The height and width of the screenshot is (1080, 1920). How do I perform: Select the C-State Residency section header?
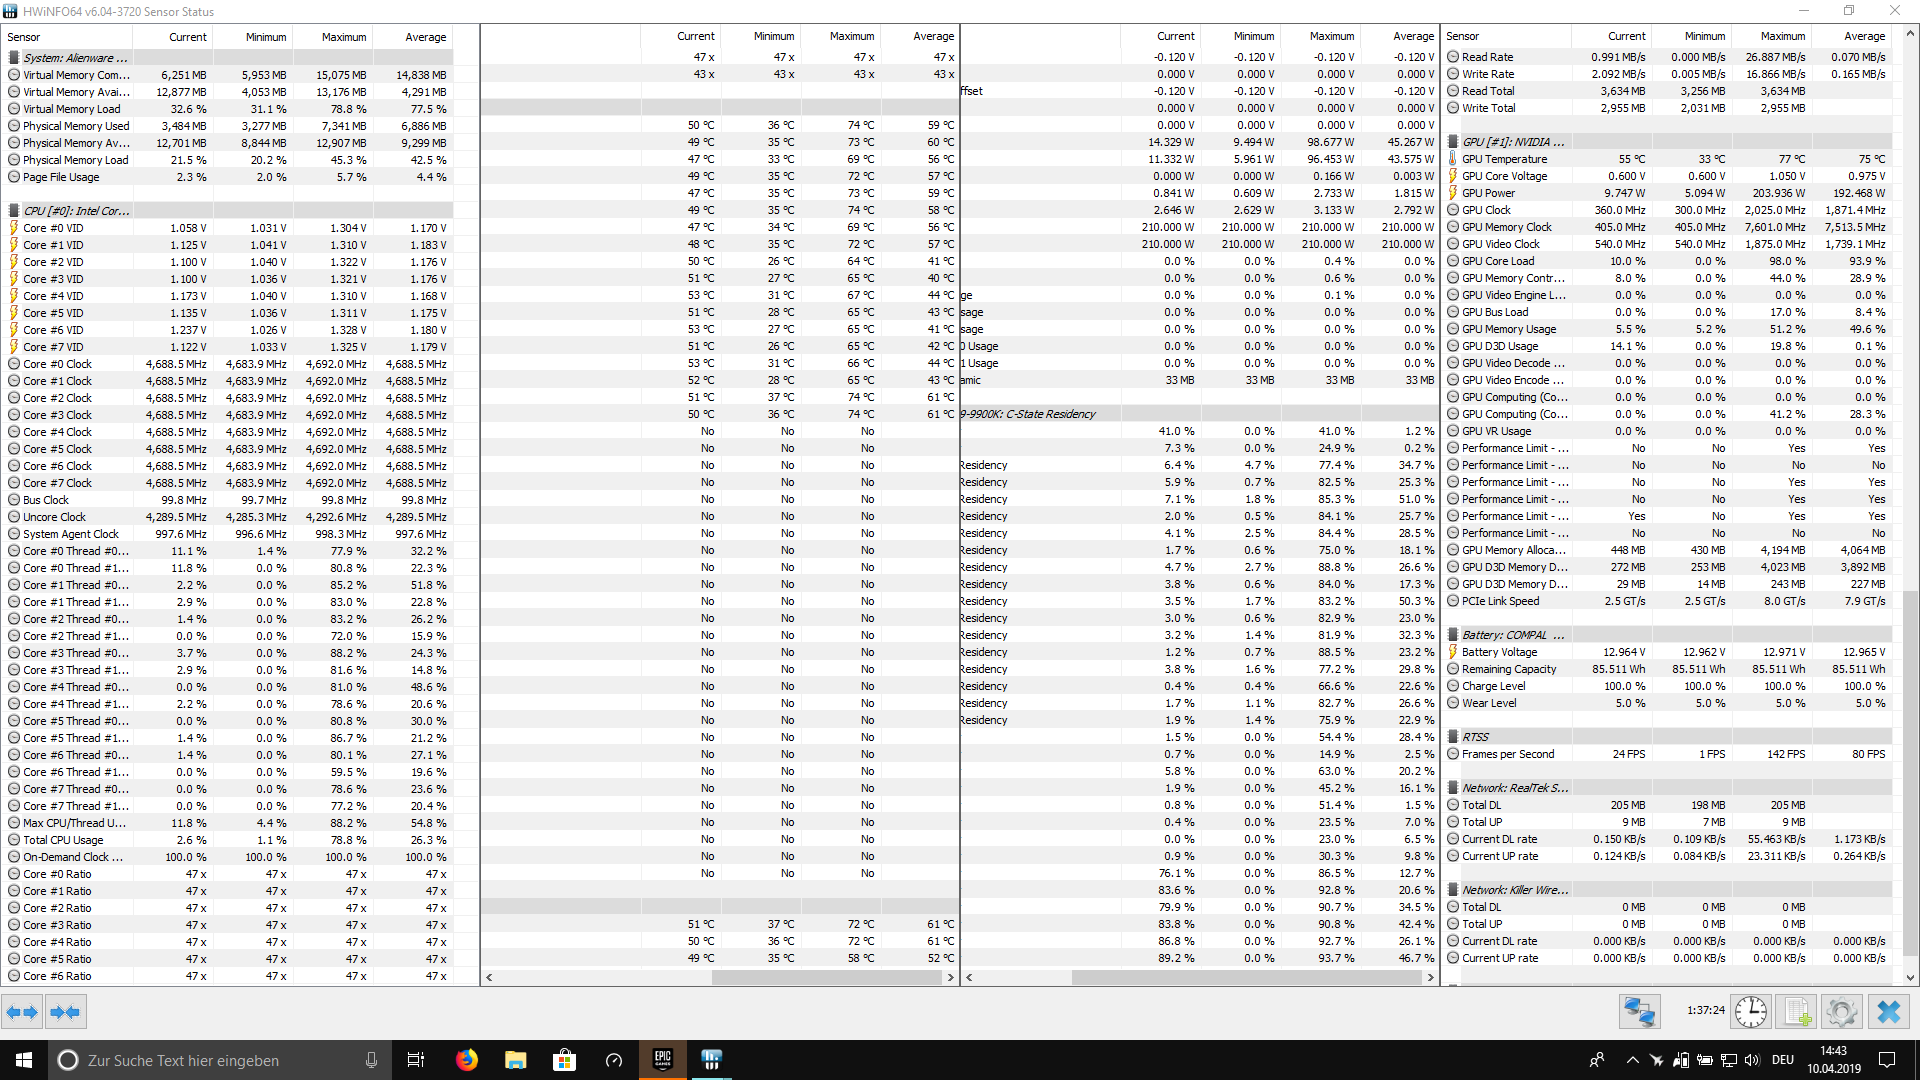point(1198,414)
